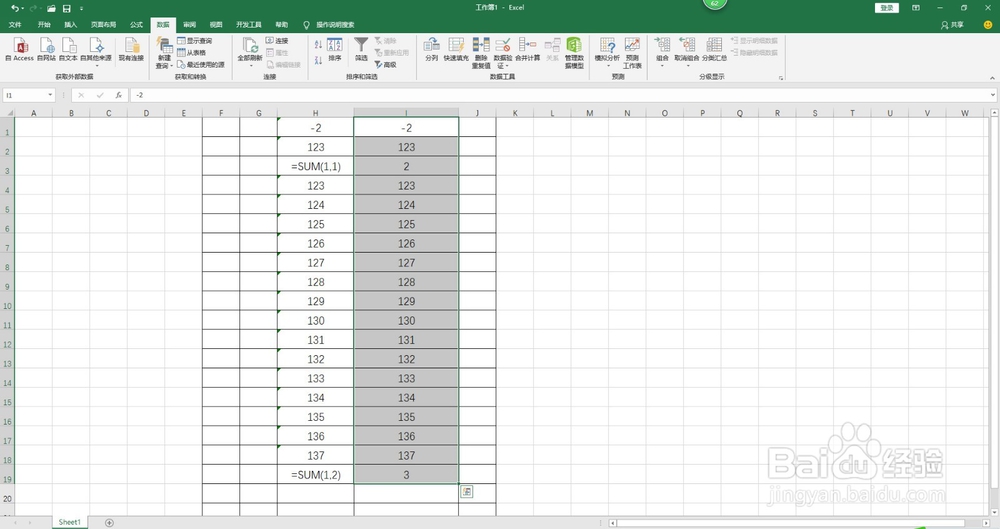Click the From Web (自网站) icon
Viewport: 1000px width, 529px height.
click(x=47, y=49)
